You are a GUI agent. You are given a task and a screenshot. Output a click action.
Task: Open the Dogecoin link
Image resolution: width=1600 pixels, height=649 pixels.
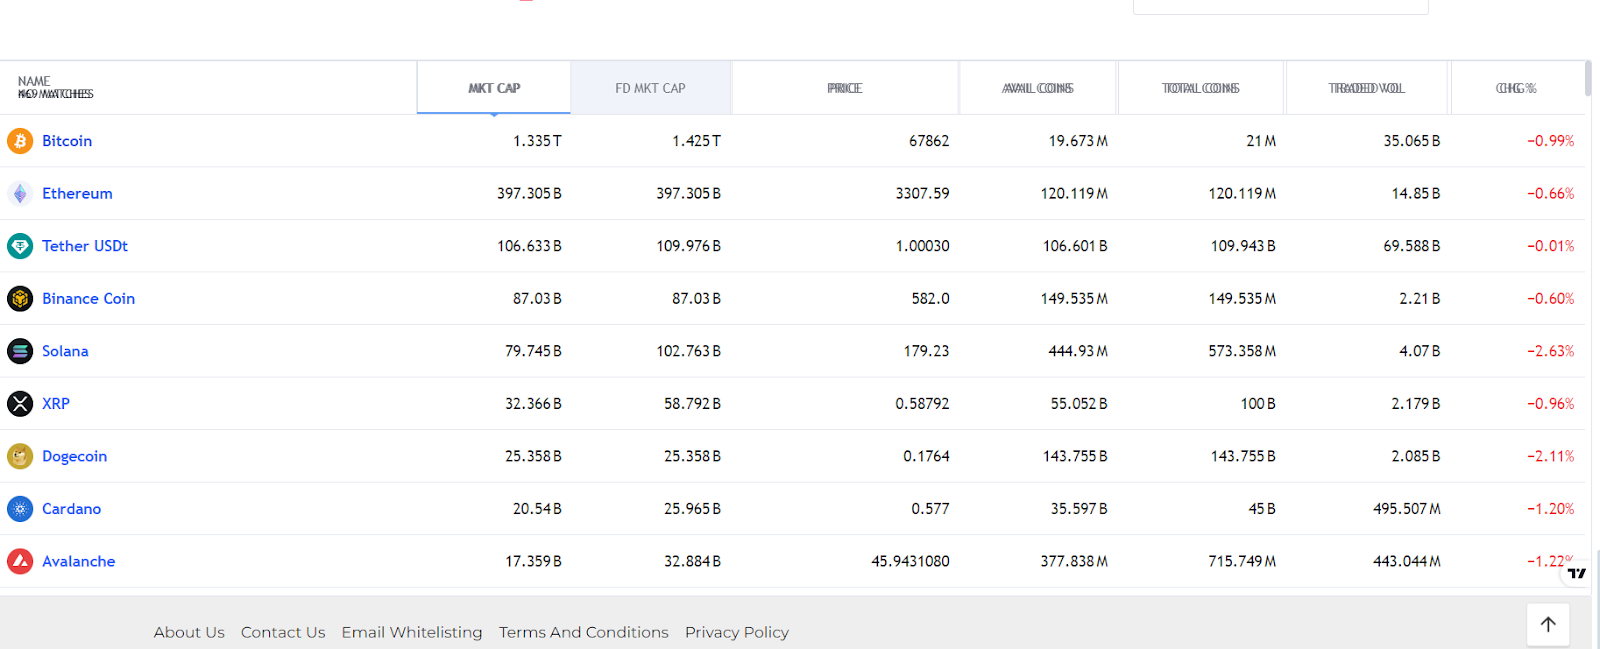(x=74, y=456)
